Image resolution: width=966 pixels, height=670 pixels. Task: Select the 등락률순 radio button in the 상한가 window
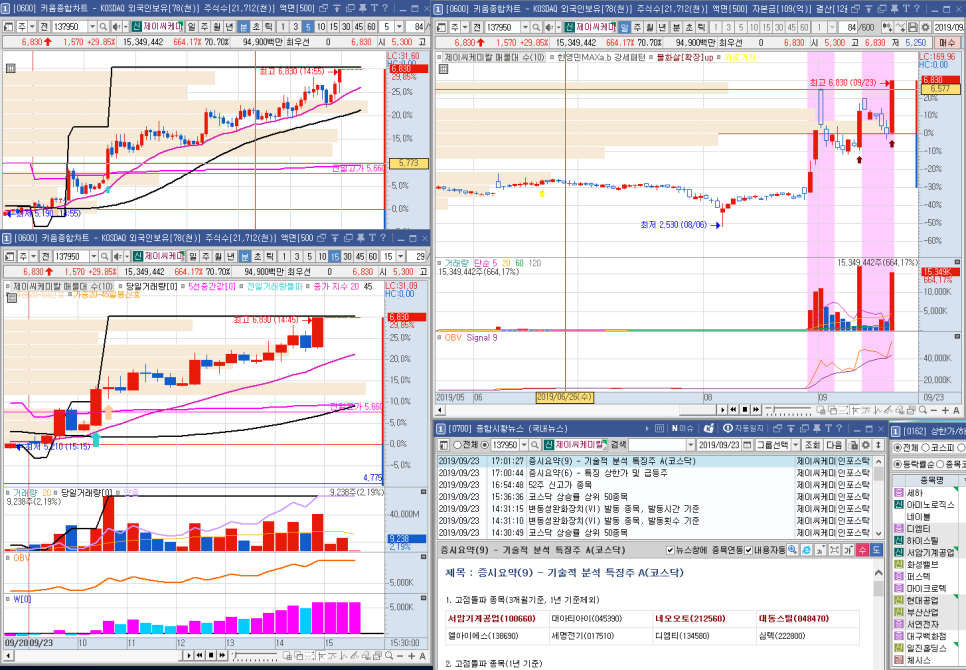point(898,464)
